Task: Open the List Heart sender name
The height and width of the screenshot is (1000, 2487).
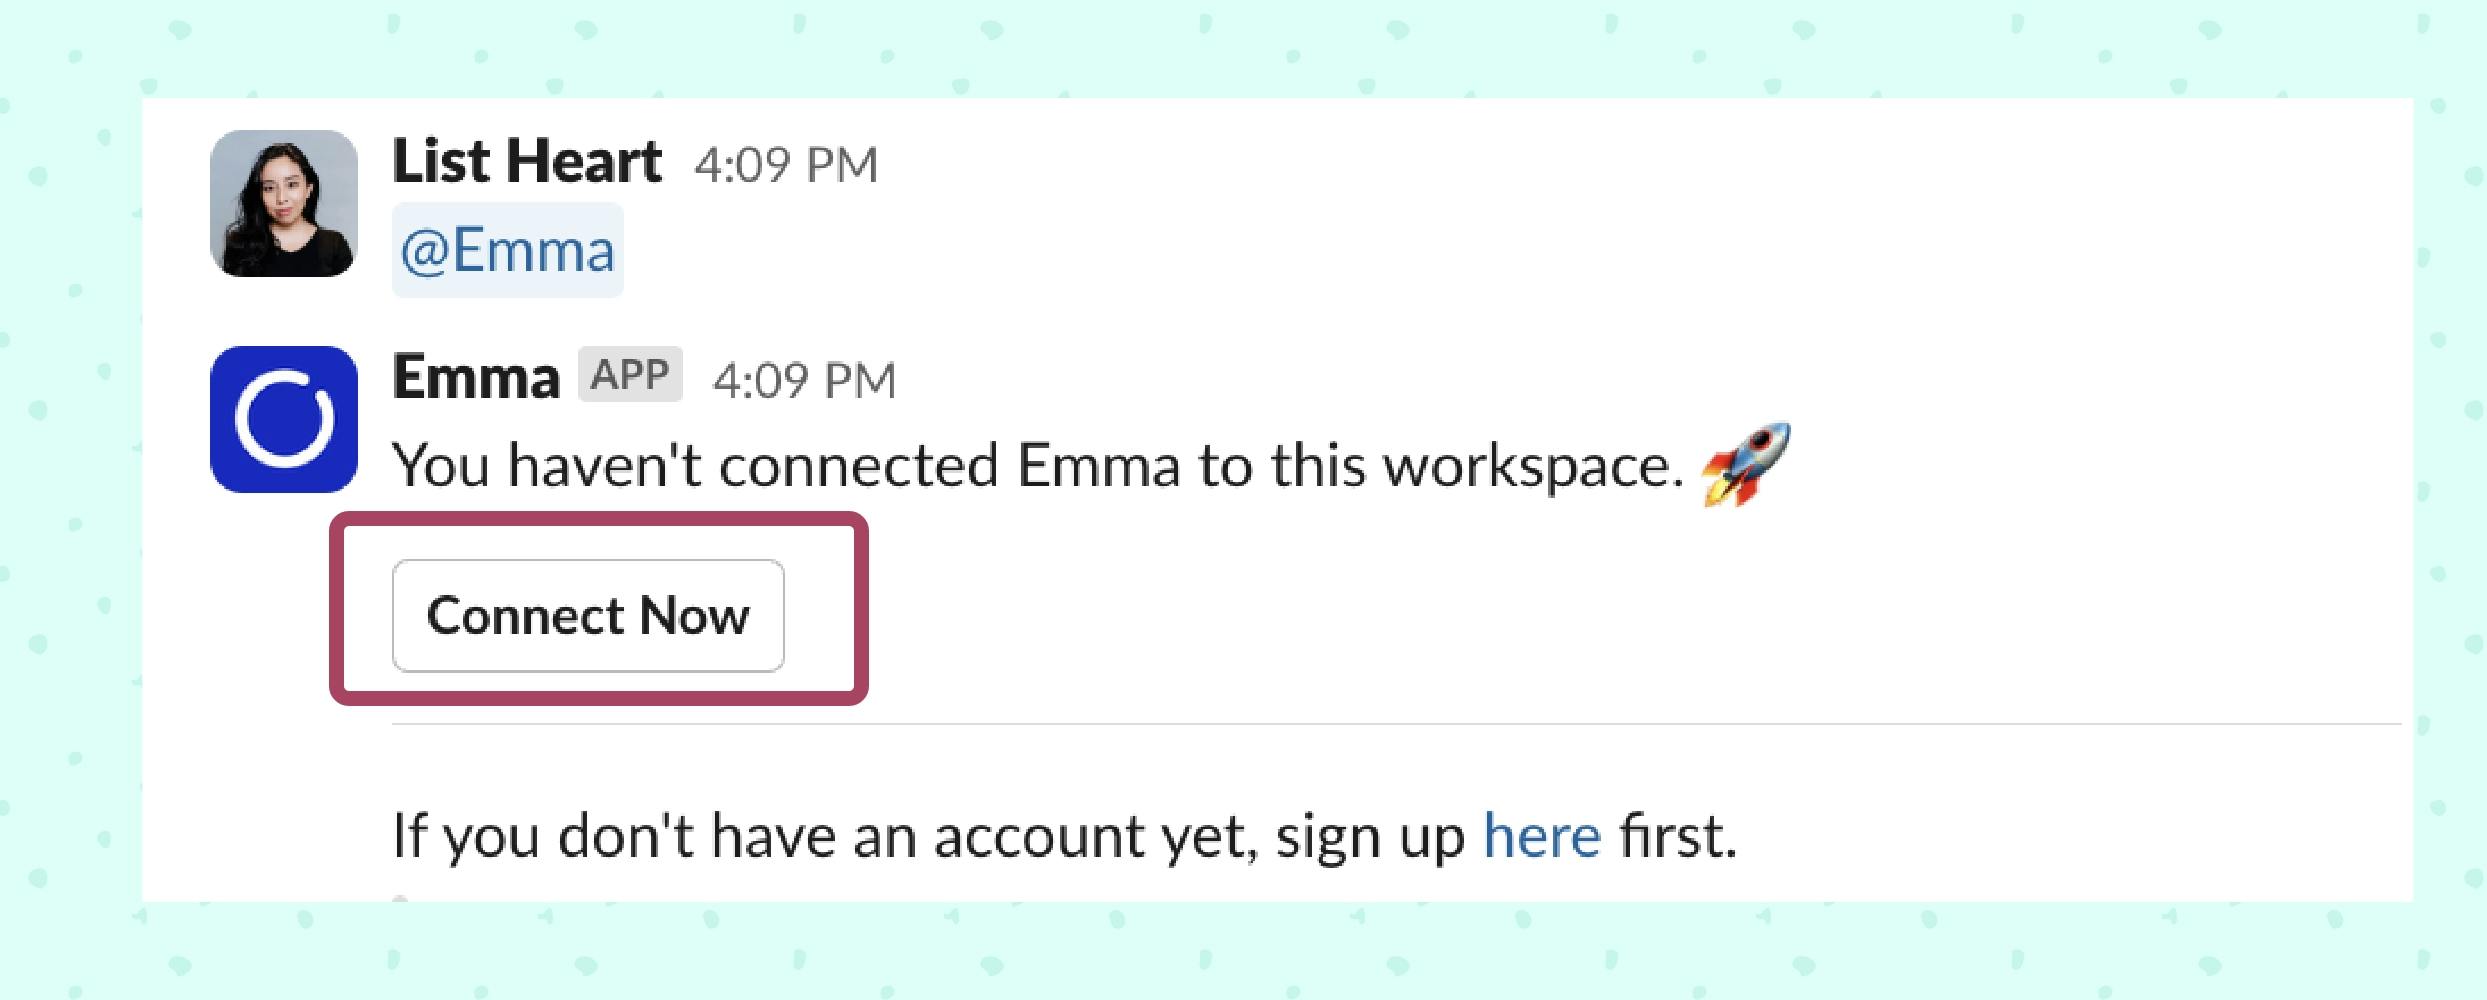Action: 527,161
